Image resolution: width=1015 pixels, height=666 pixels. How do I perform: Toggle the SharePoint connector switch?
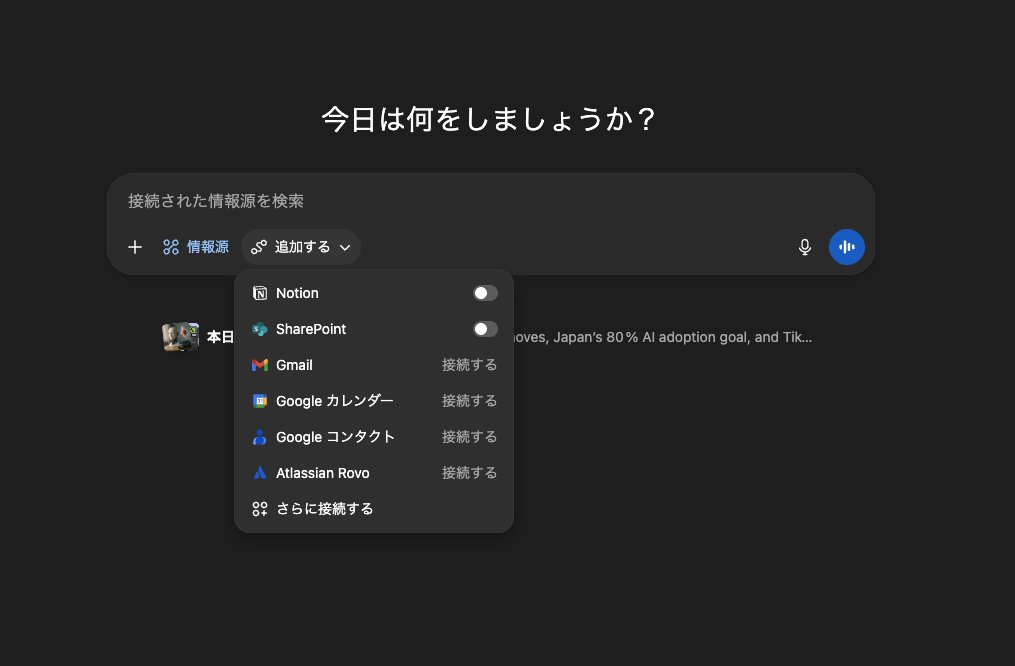485,329
